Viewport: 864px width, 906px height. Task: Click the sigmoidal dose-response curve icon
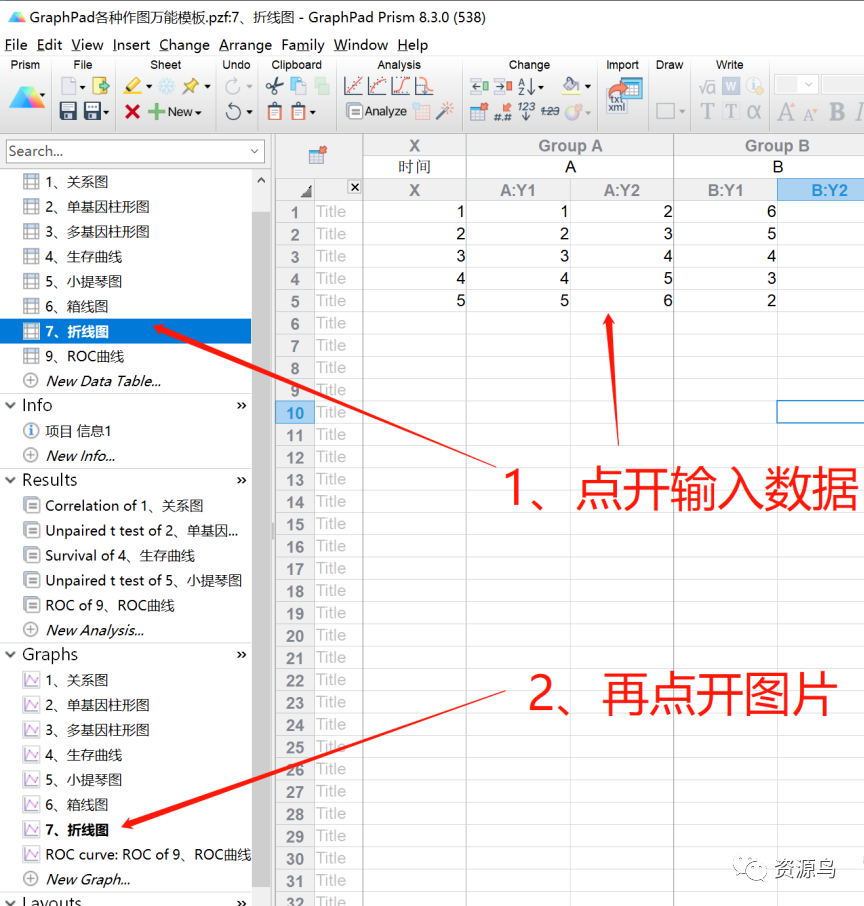[x=401, y=86]
